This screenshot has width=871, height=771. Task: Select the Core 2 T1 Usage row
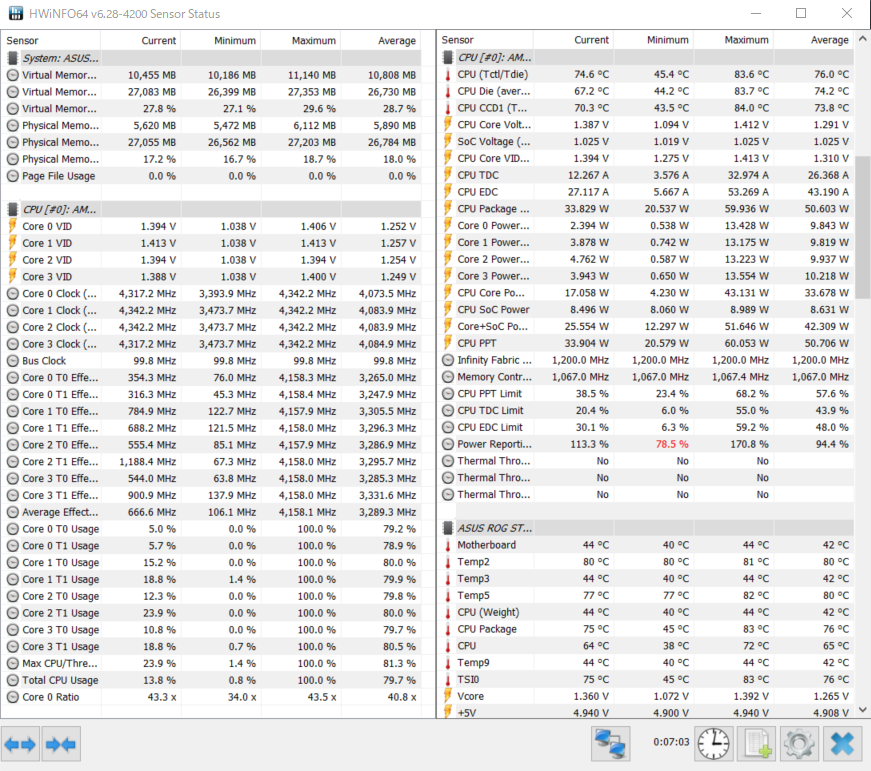(x=211, y=613)
